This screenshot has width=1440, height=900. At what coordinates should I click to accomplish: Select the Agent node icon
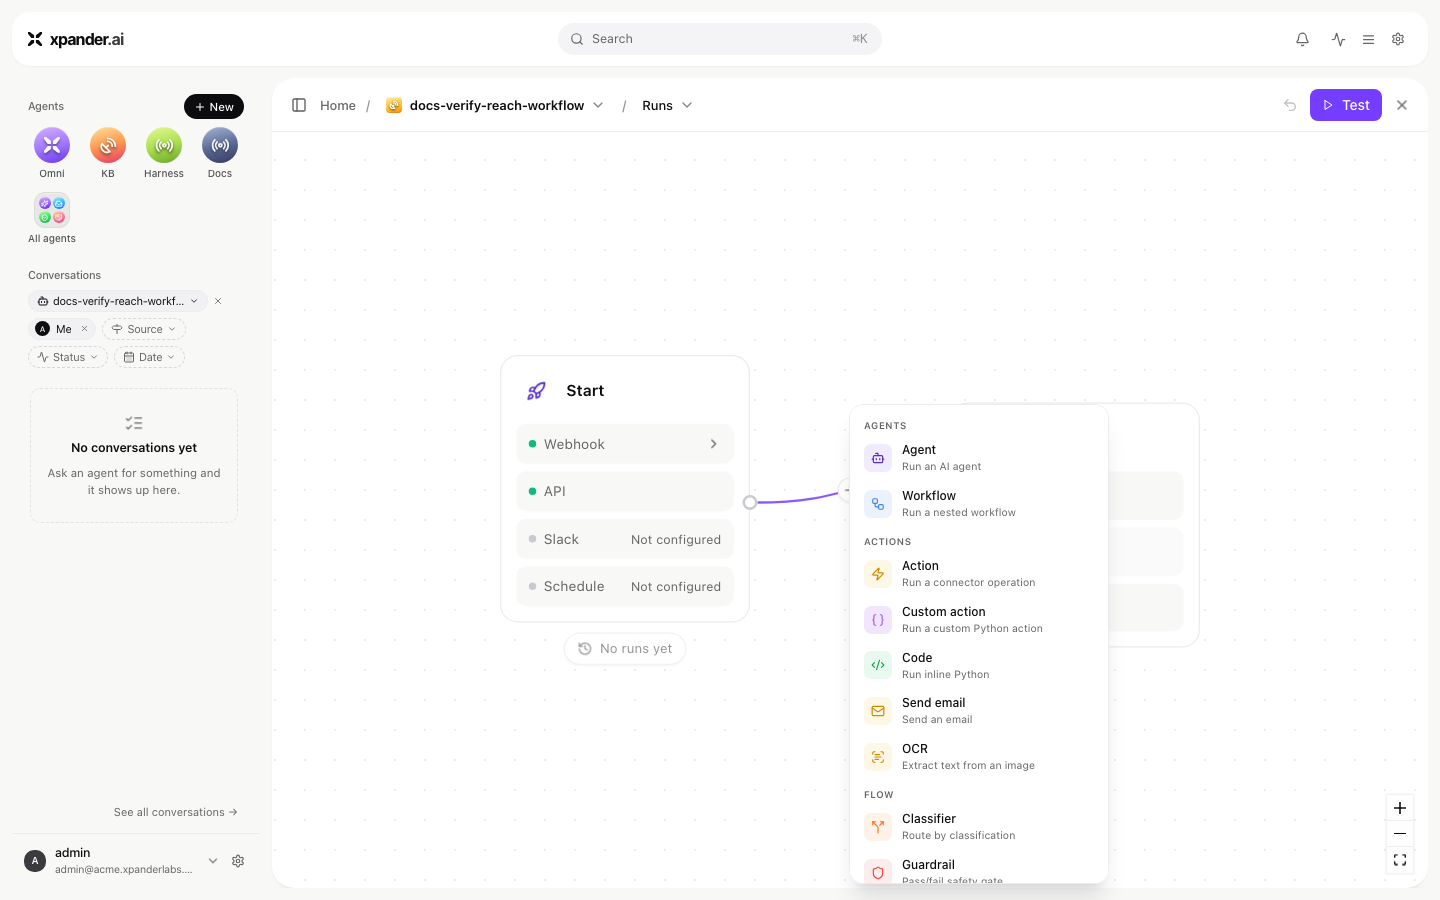pyautogui.click(x=878, y=458)
